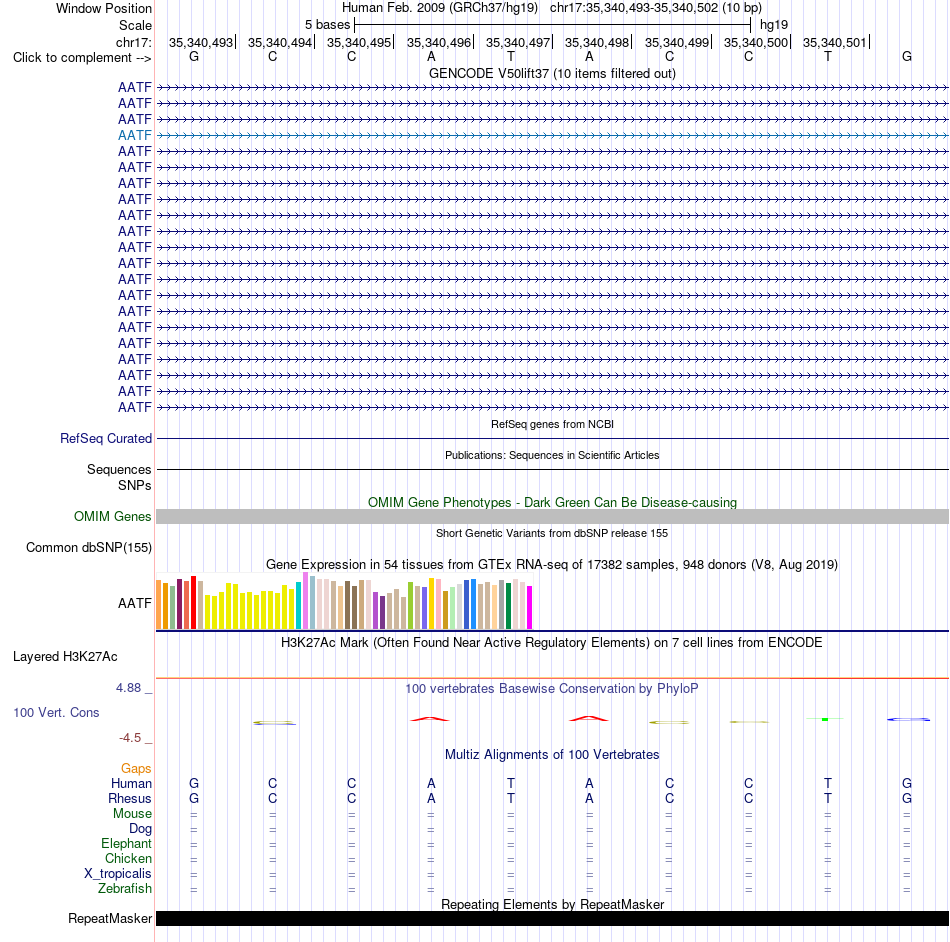The width and height of the screenshot is (950, 942).
Task: Click 'RefSeq genes from NCBI' title
Action: coord(552,424)
